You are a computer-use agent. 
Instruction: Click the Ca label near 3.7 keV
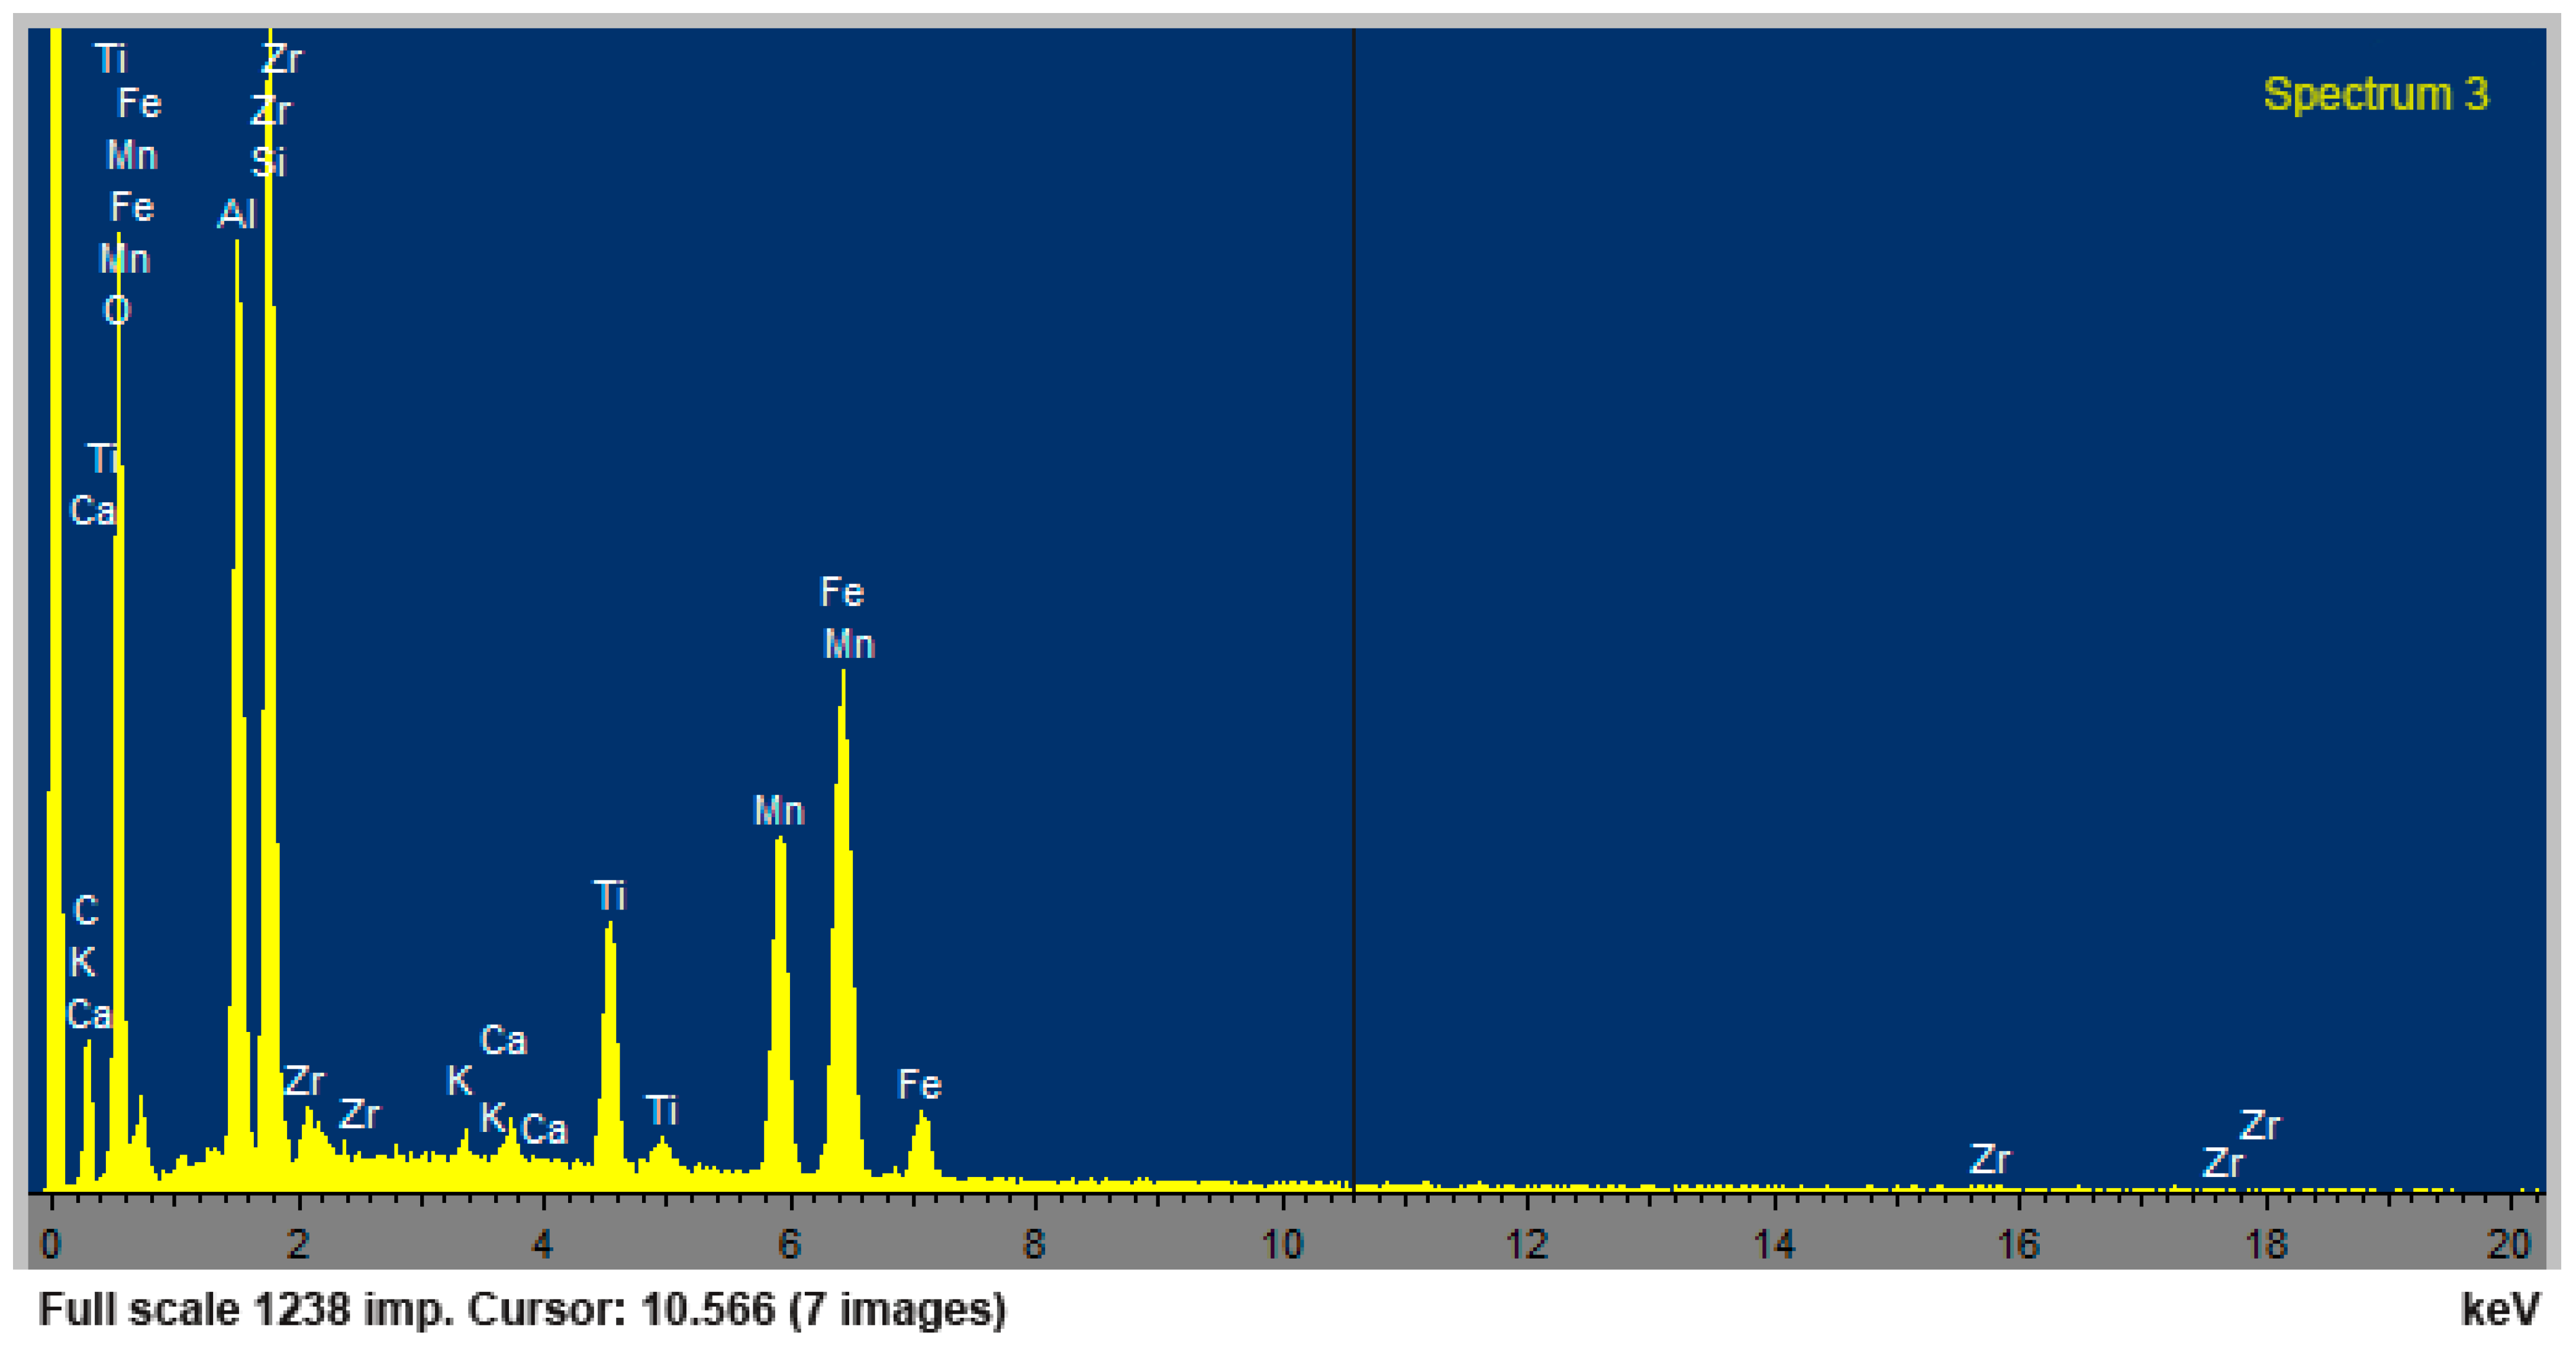click(503, 1041)
